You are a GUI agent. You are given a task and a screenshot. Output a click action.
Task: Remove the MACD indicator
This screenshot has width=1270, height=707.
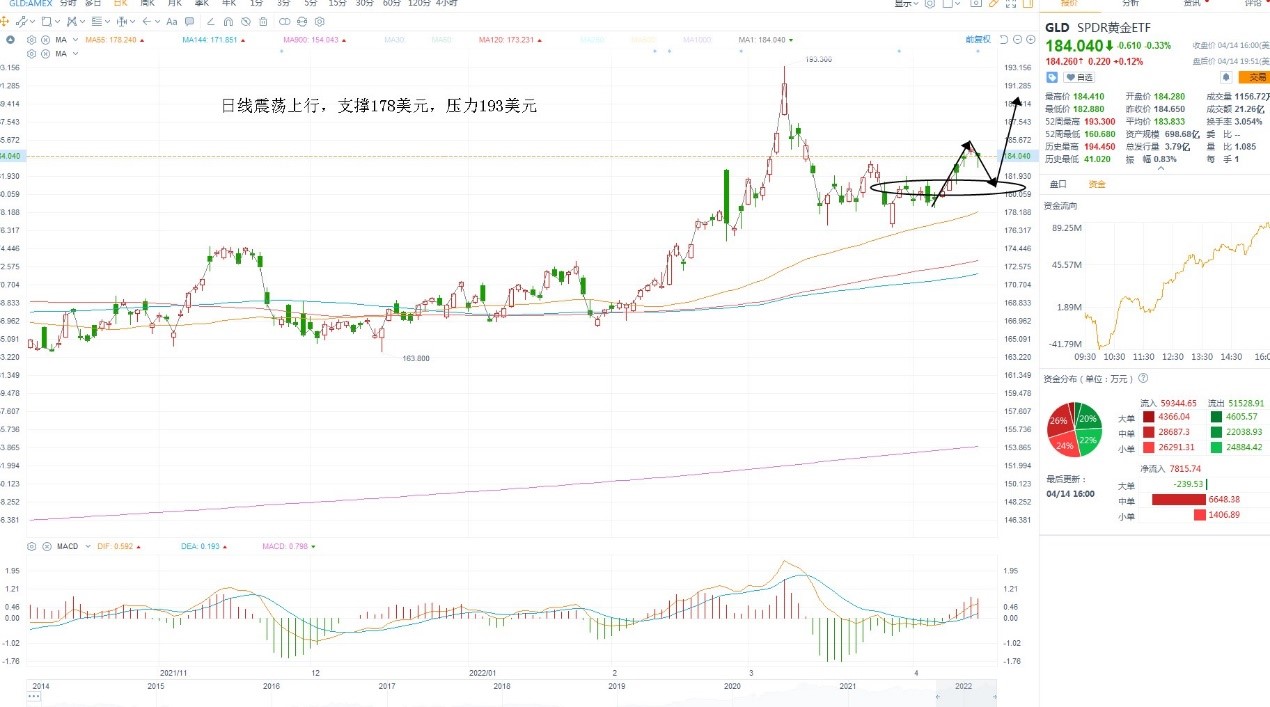click(45, 546)
